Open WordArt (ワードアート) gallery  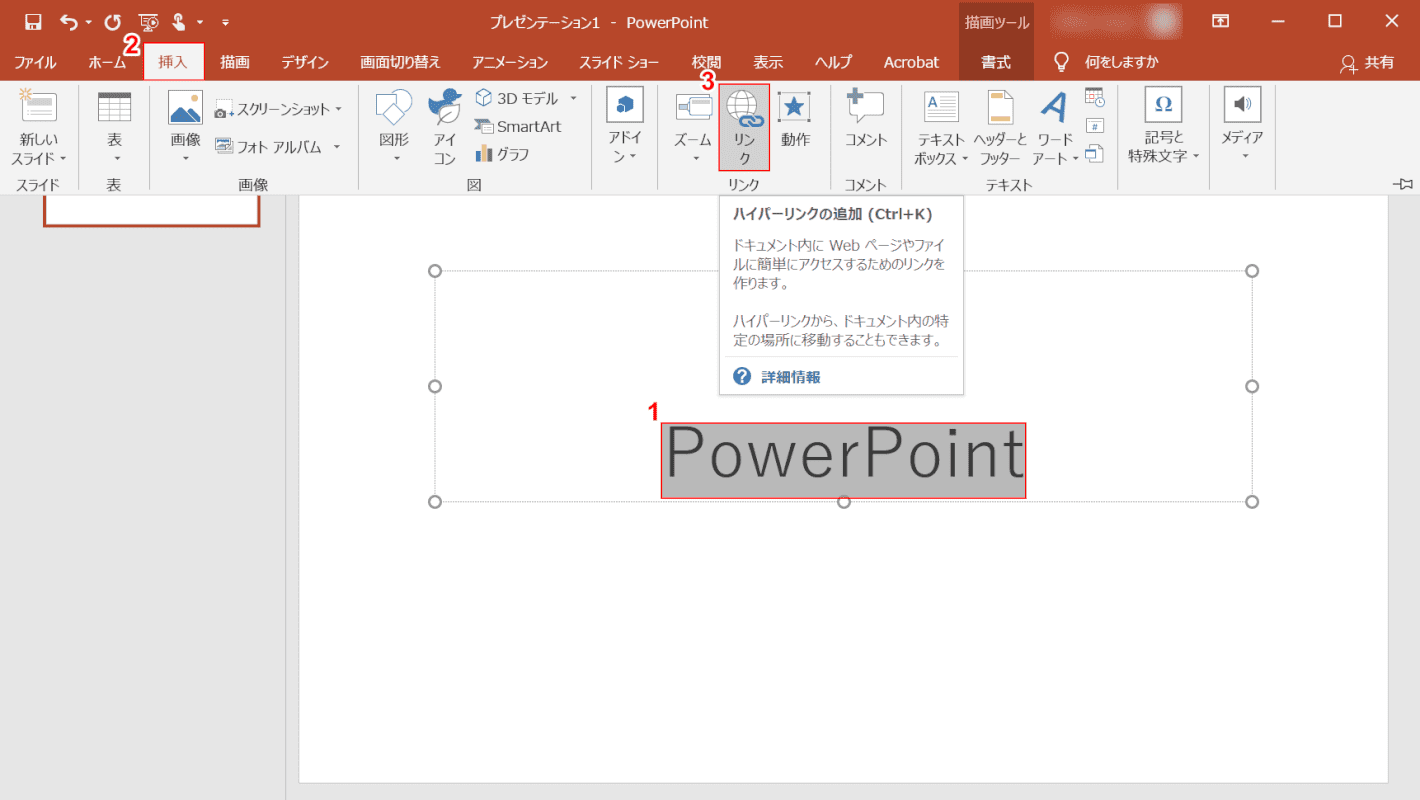click(x=1055, y=128)
